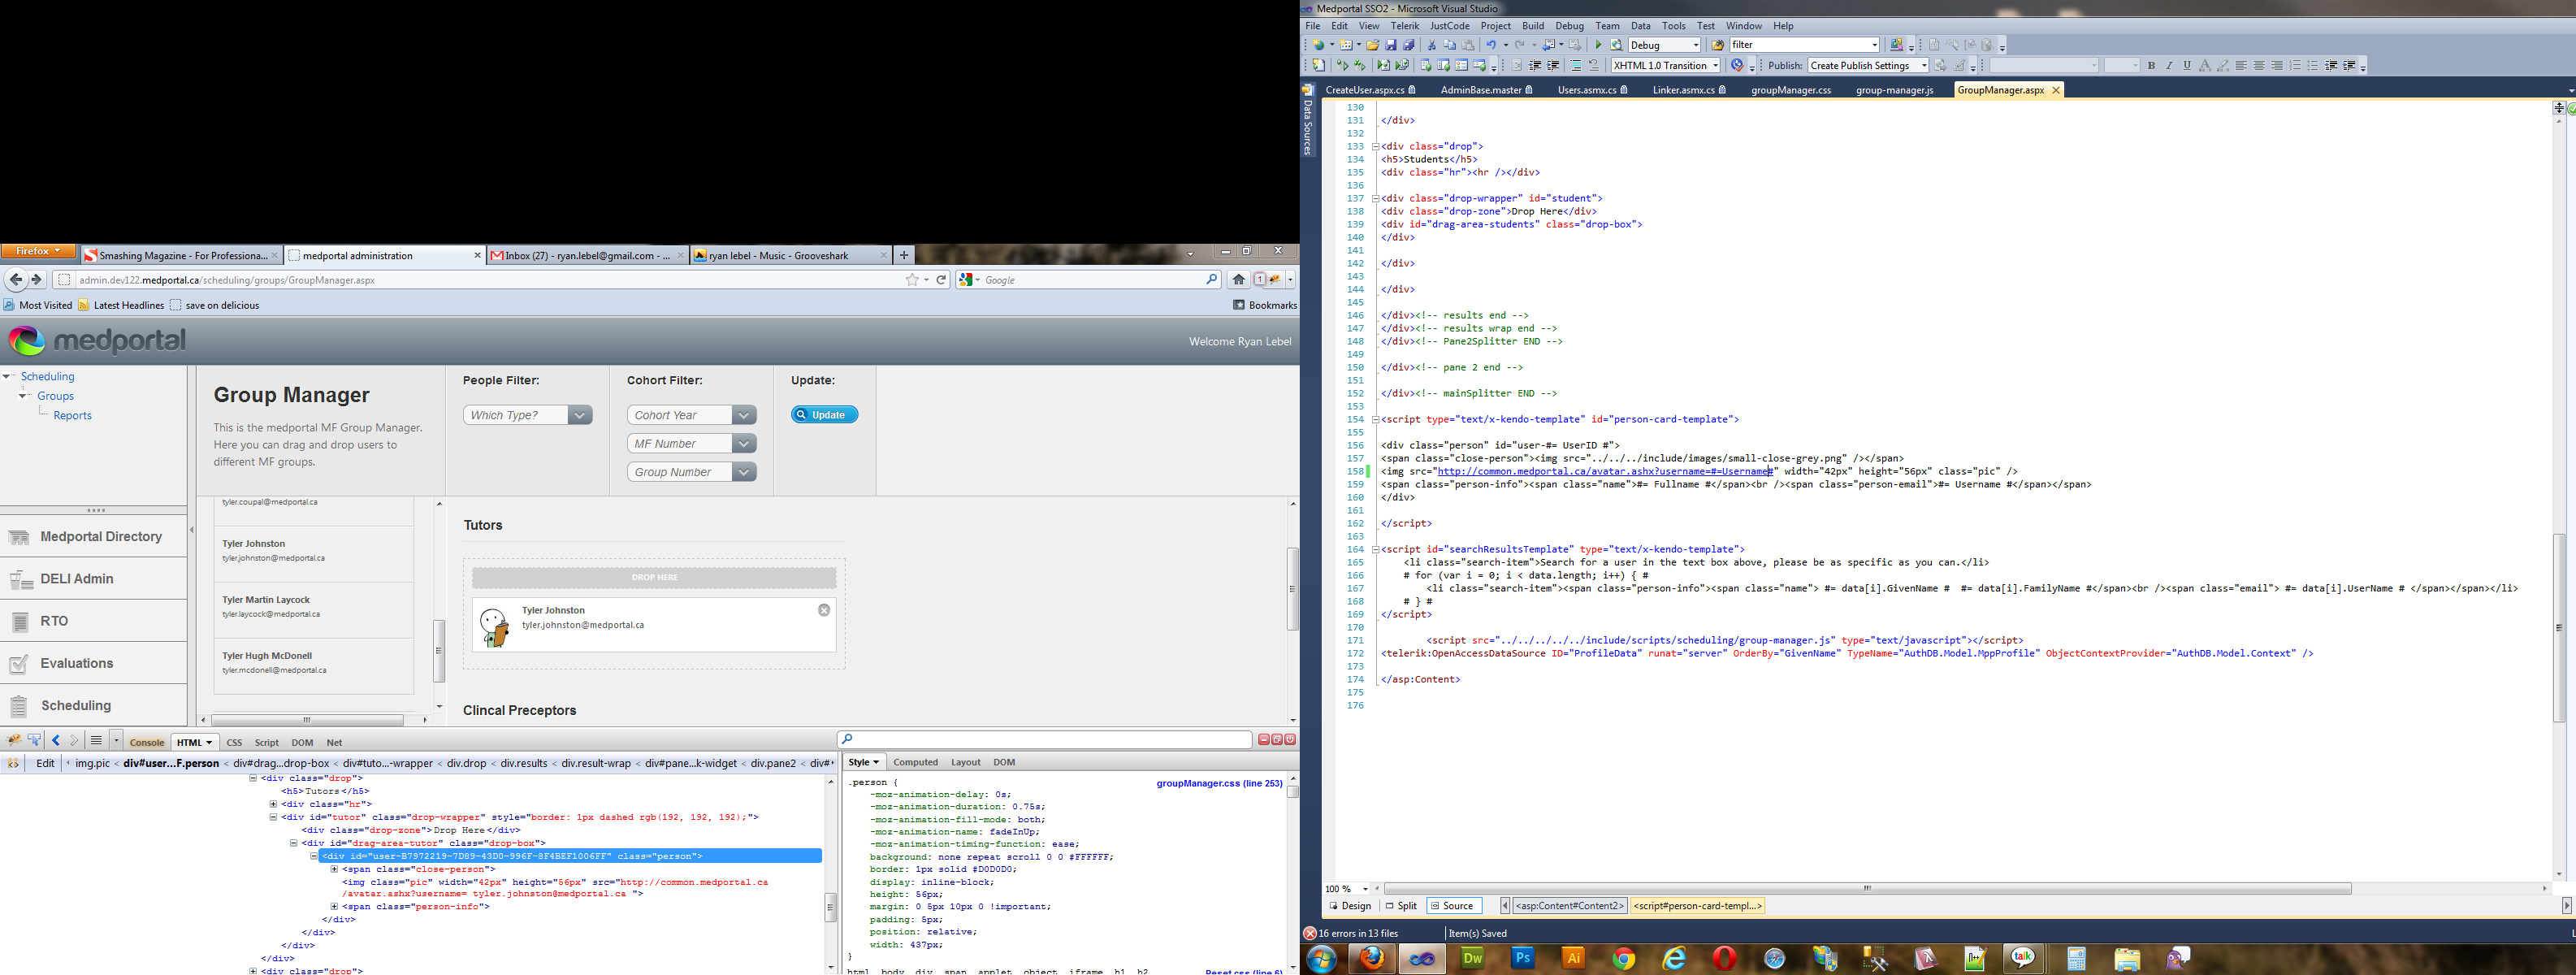
Task: Click the Open File folder icon
Action: pos(1373,45)
